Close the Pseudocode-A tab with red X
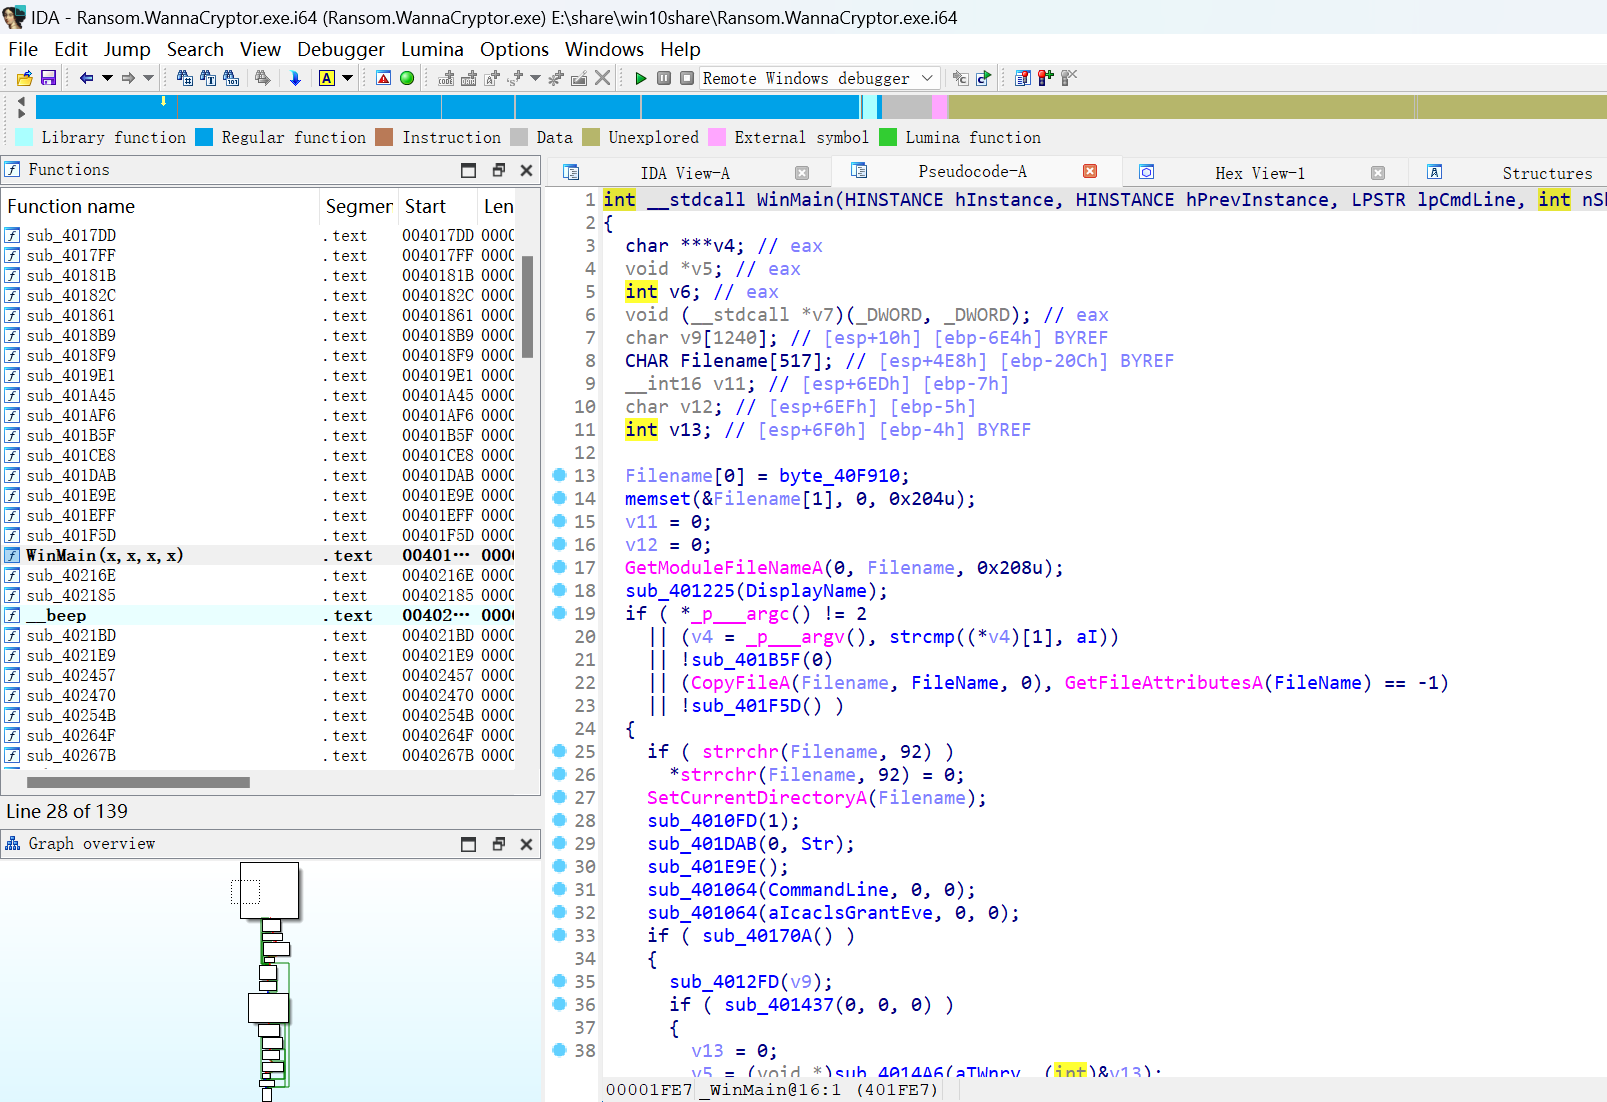This screenshot has height=1102, width=1607. click(x=1090, y=171)
